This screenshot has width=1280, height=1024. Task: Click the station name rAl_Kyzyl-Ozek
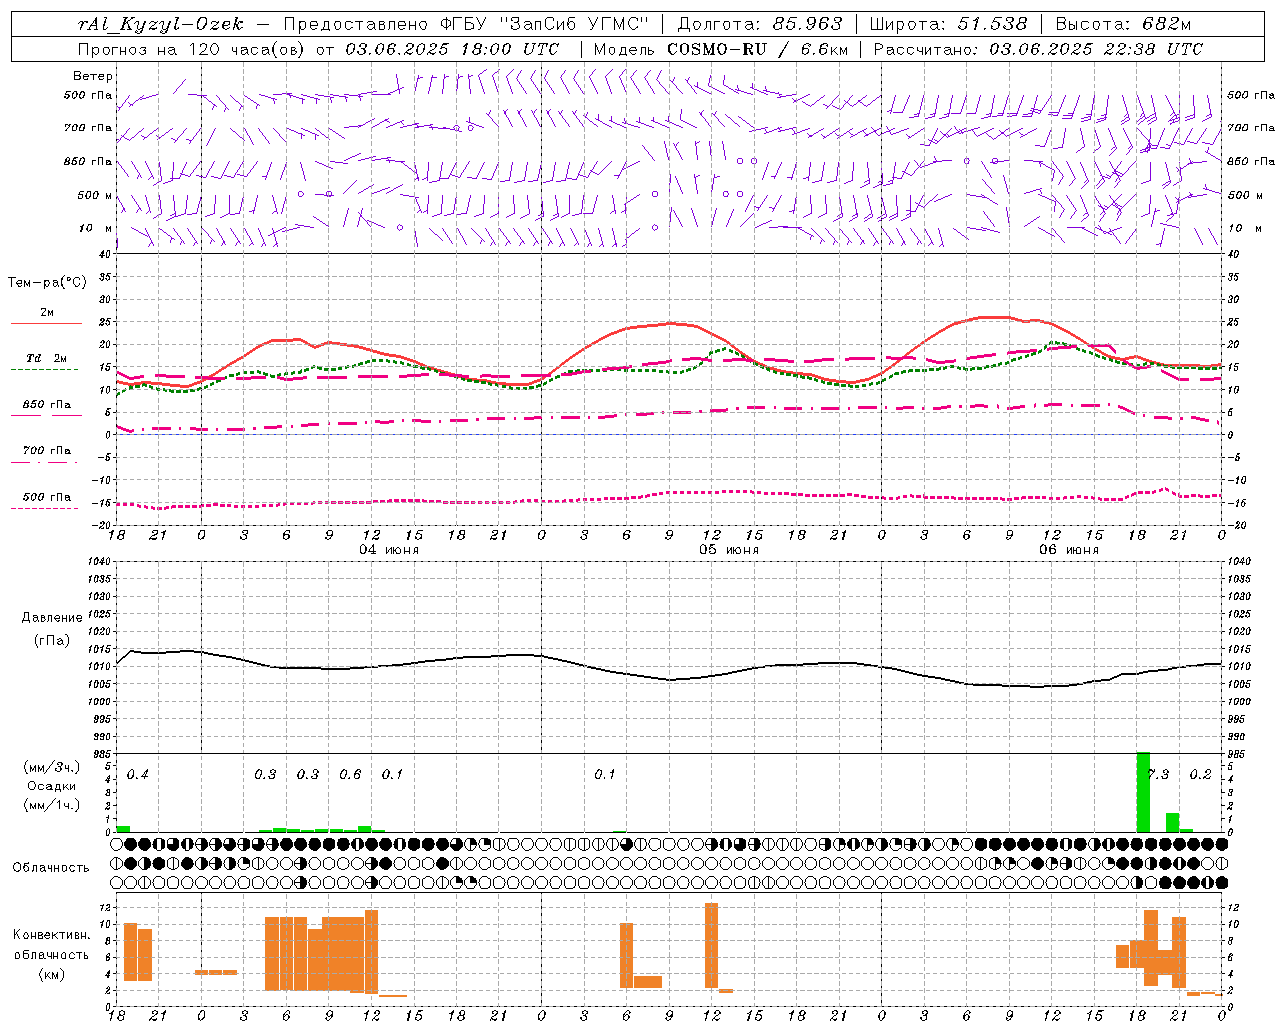tap(160, 24)
